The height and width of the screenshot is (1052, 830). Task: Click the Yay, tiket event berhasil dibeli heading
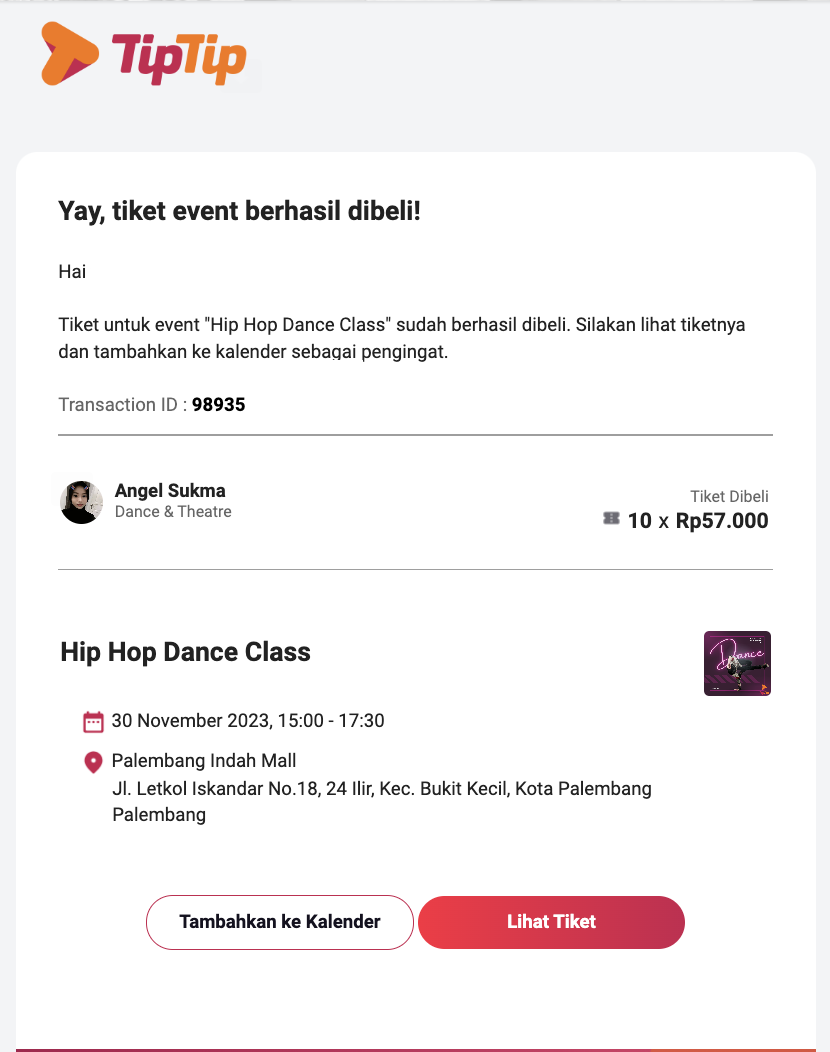239,211
